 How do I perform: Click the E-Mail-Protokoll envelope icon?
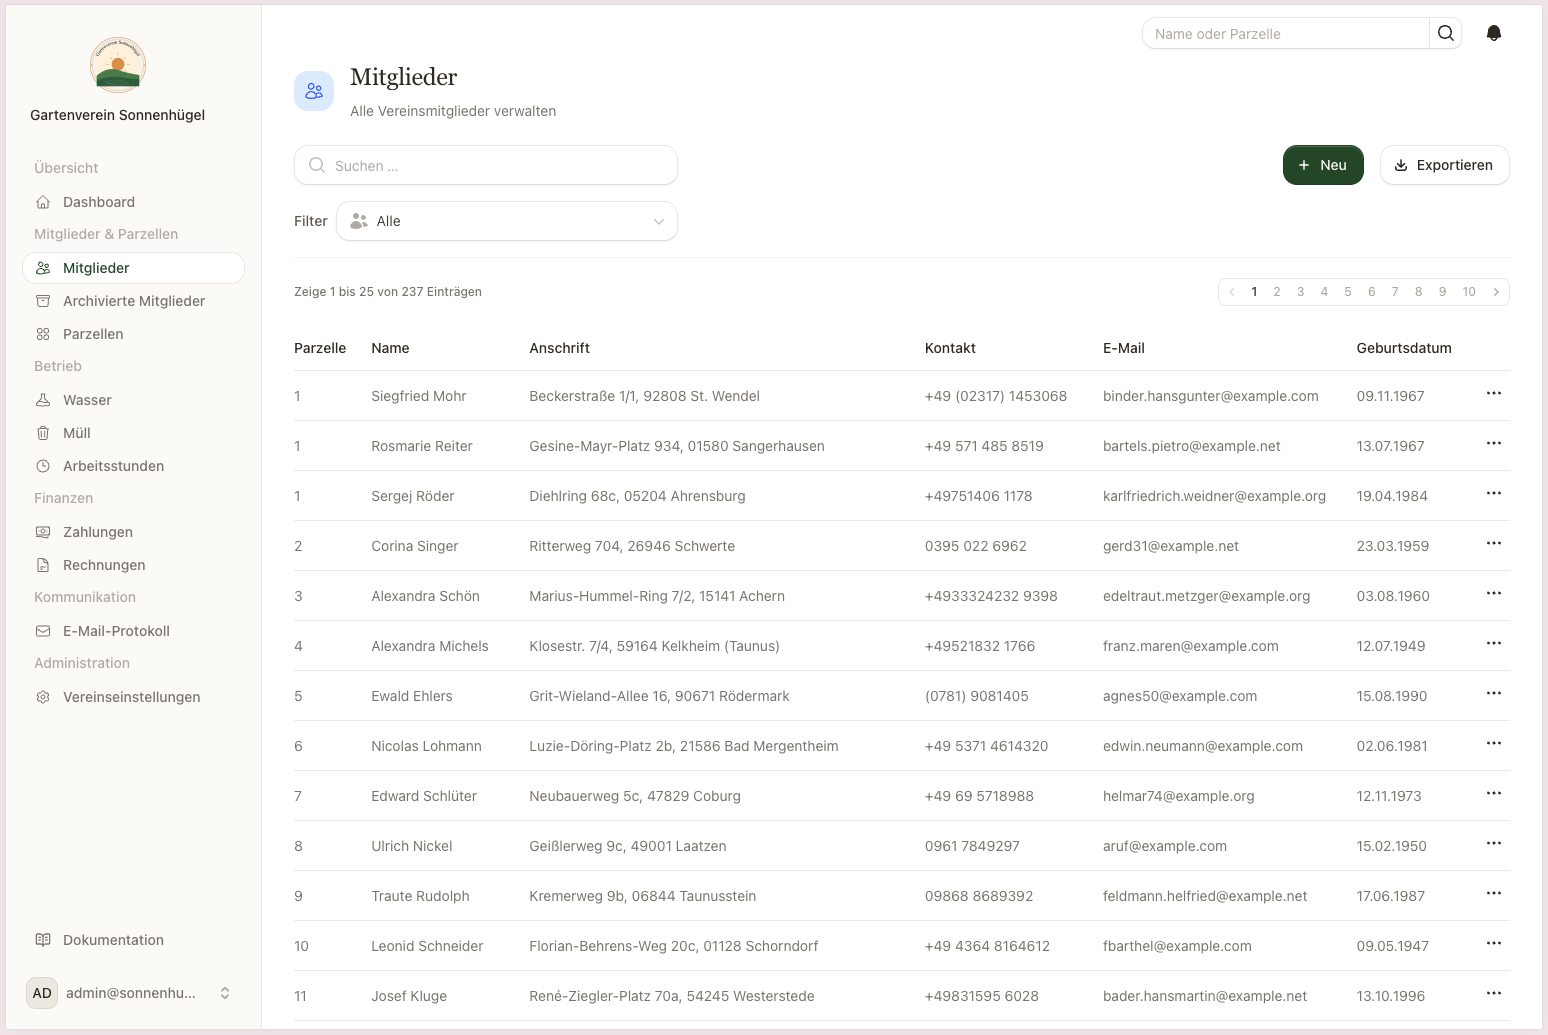43,631
